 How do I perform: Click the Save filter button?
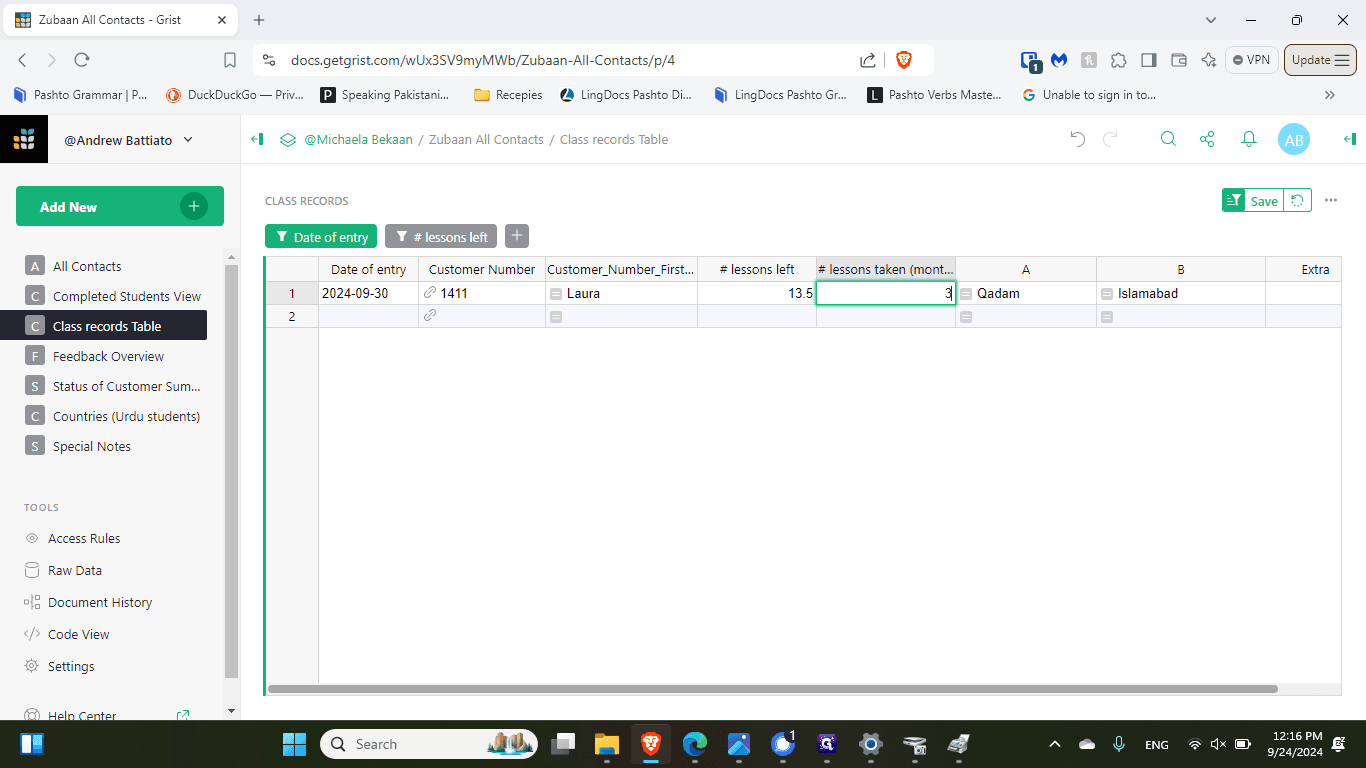tap(1264, 201)
